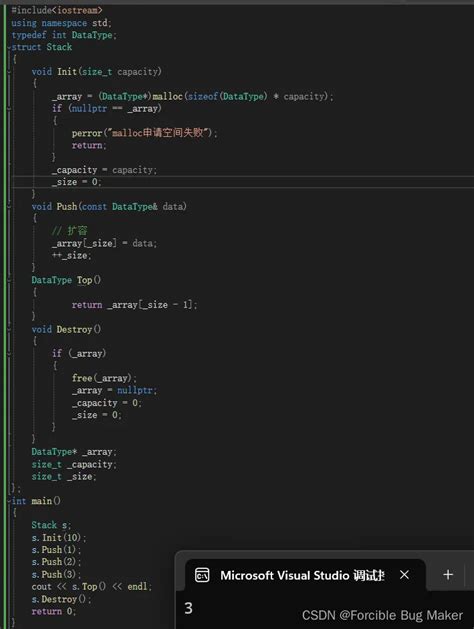
Task: Click the console output value 3
Action: 188,608
